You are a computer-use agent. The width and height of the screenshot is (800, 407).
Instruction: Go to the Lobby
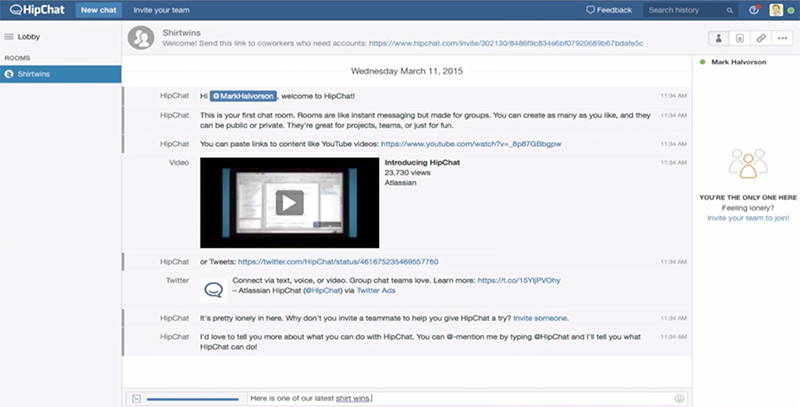30,36
